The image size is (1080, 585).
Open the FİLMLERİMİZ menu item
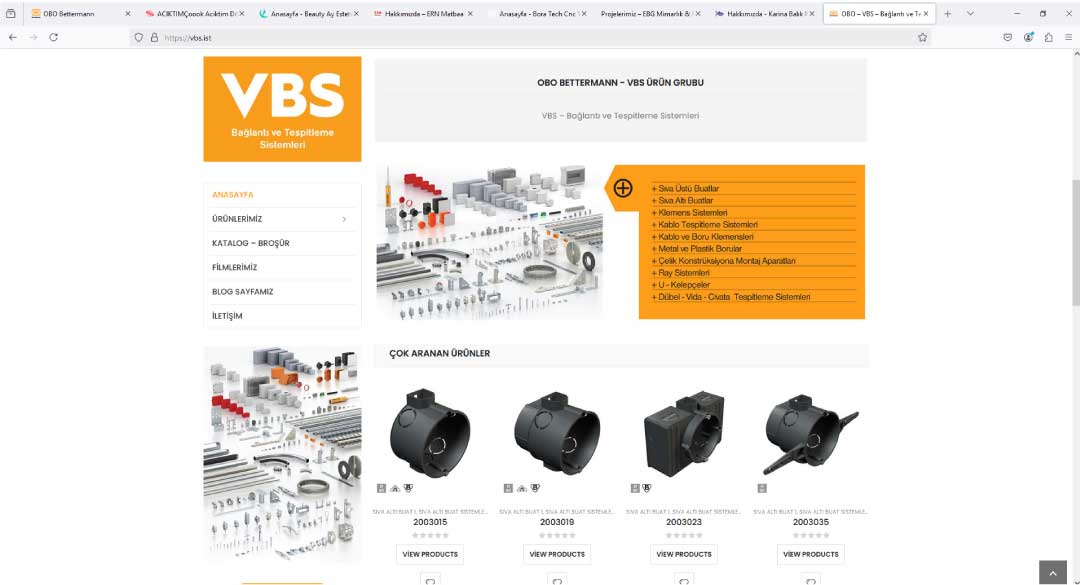click(x=234, y=267)
